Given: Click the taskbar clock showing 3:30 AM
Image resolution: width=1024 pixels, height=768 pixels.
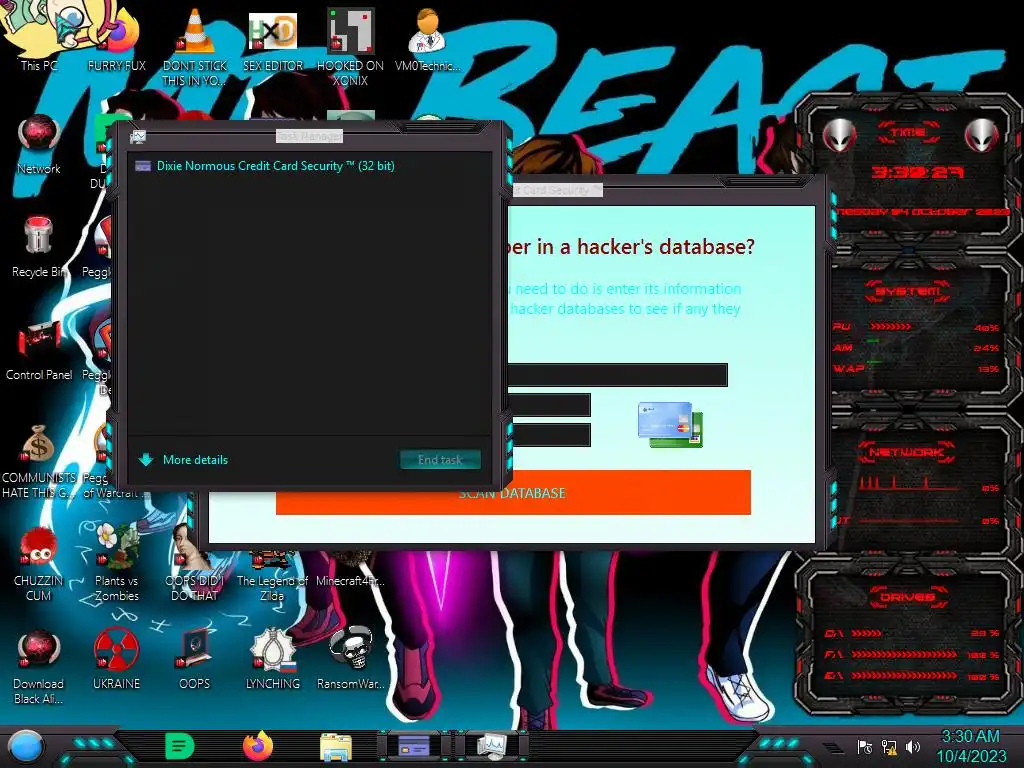Looking at the screenshot, I should (x=971, y=746).
